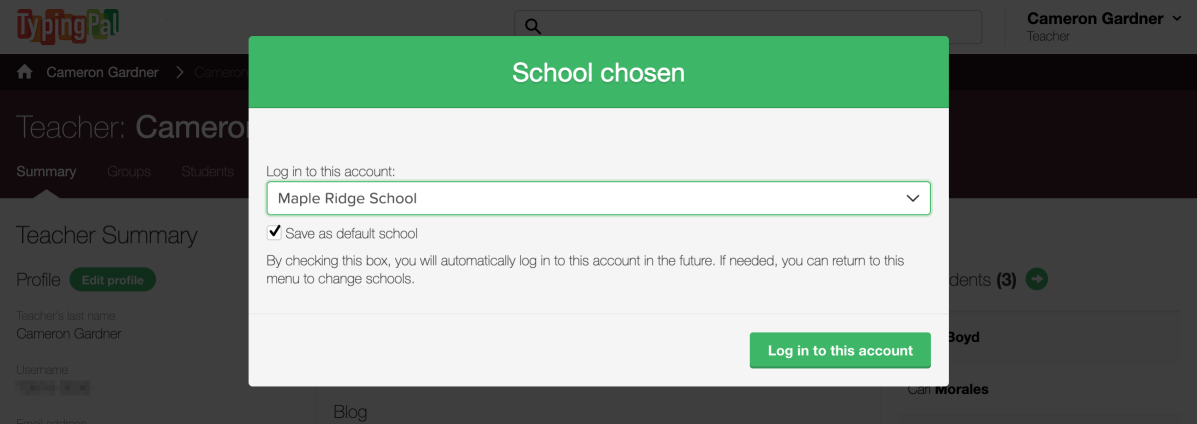
Task: Click the Edit profile button
Action: 112,280
